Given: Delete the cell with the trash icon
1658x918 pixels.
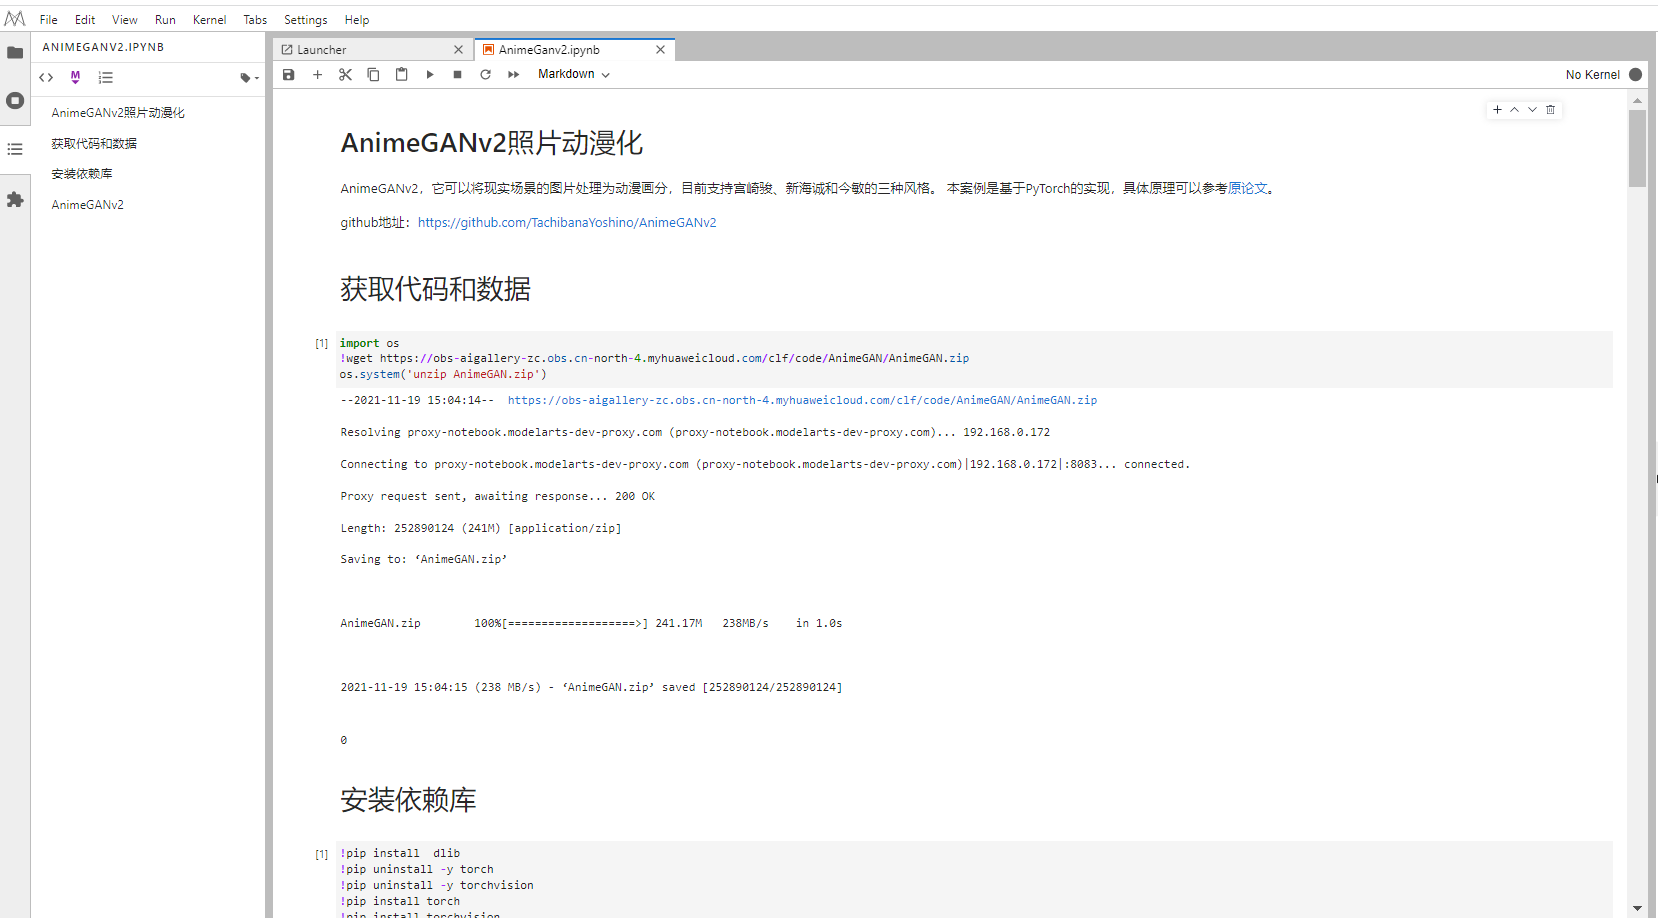Looking at the screenshot, I should [x=1550, y=109].
